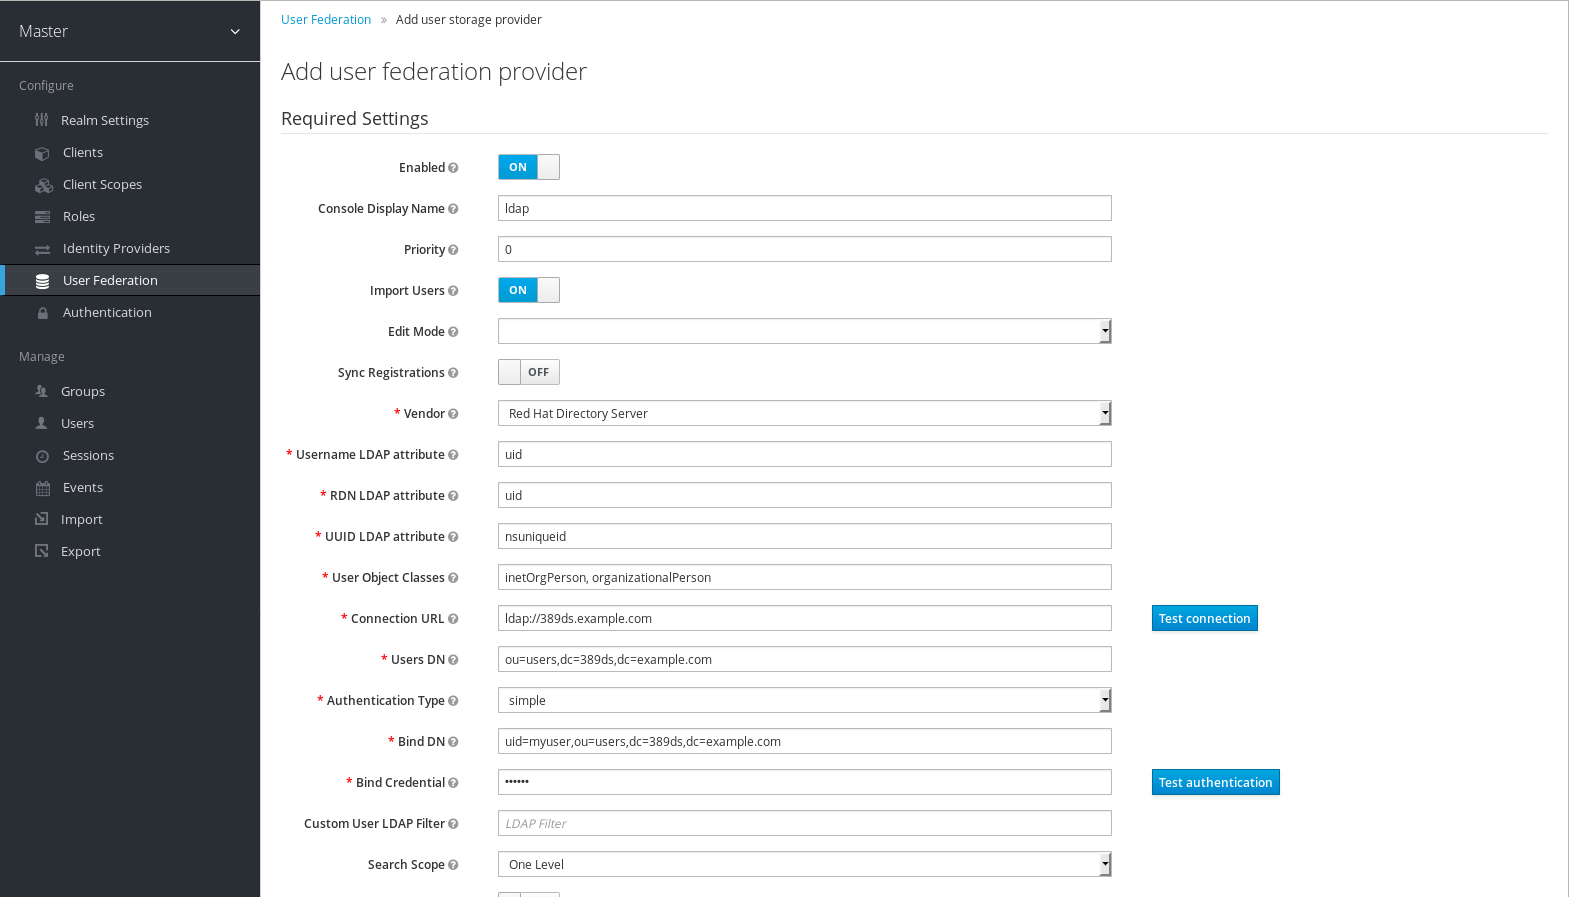Image resolution: width=1569 pixels, height=897 pixels.
Task: Click the Clients cube icon in sidebar
Action: click(42, 153)
